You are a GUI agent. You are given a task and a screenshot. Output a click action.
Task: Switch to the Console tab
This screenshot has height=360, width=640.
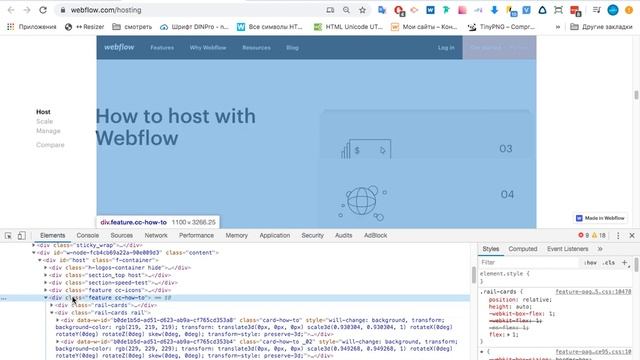[x=88, y=236]
